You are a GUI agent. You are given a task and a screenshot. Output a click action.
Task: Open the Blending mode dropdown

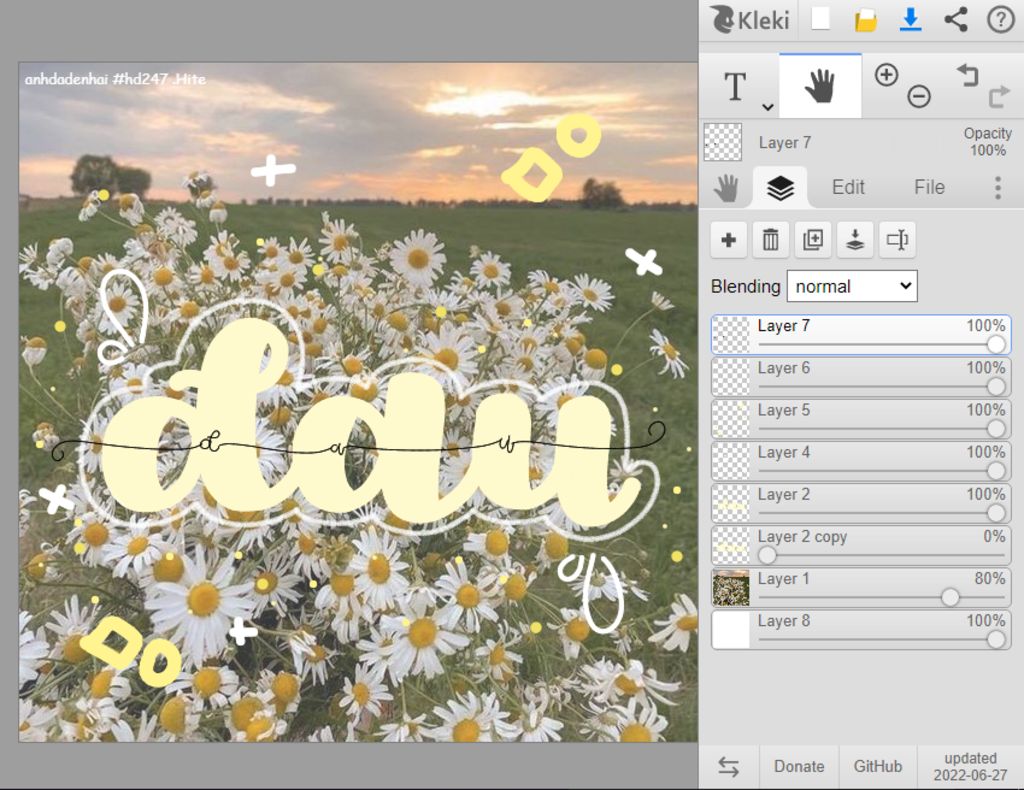coord(852,286)
